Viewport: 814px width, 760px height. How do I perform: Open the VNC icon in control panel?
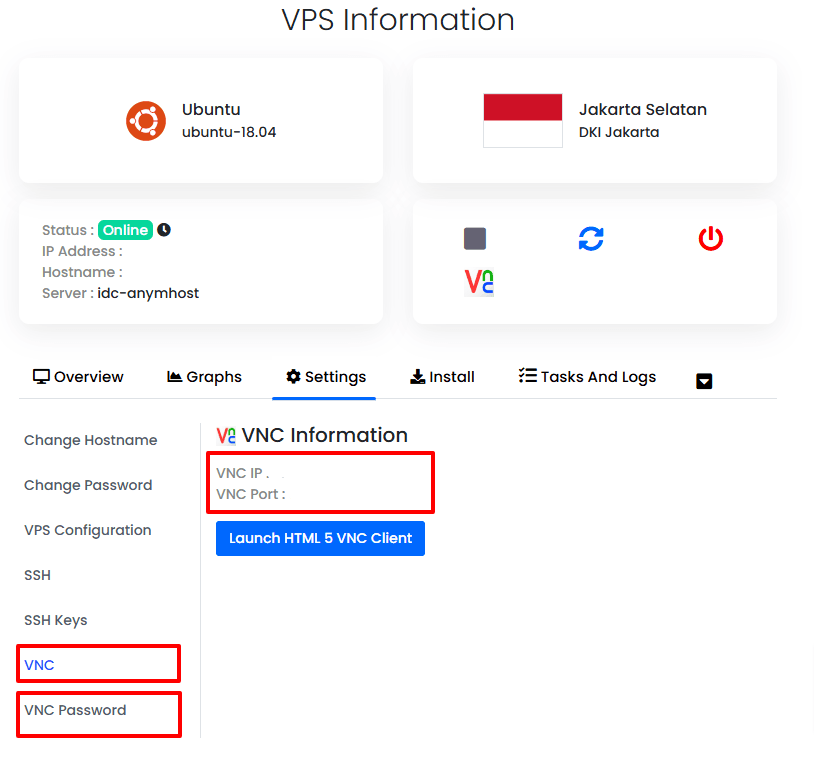coord(479,283)
